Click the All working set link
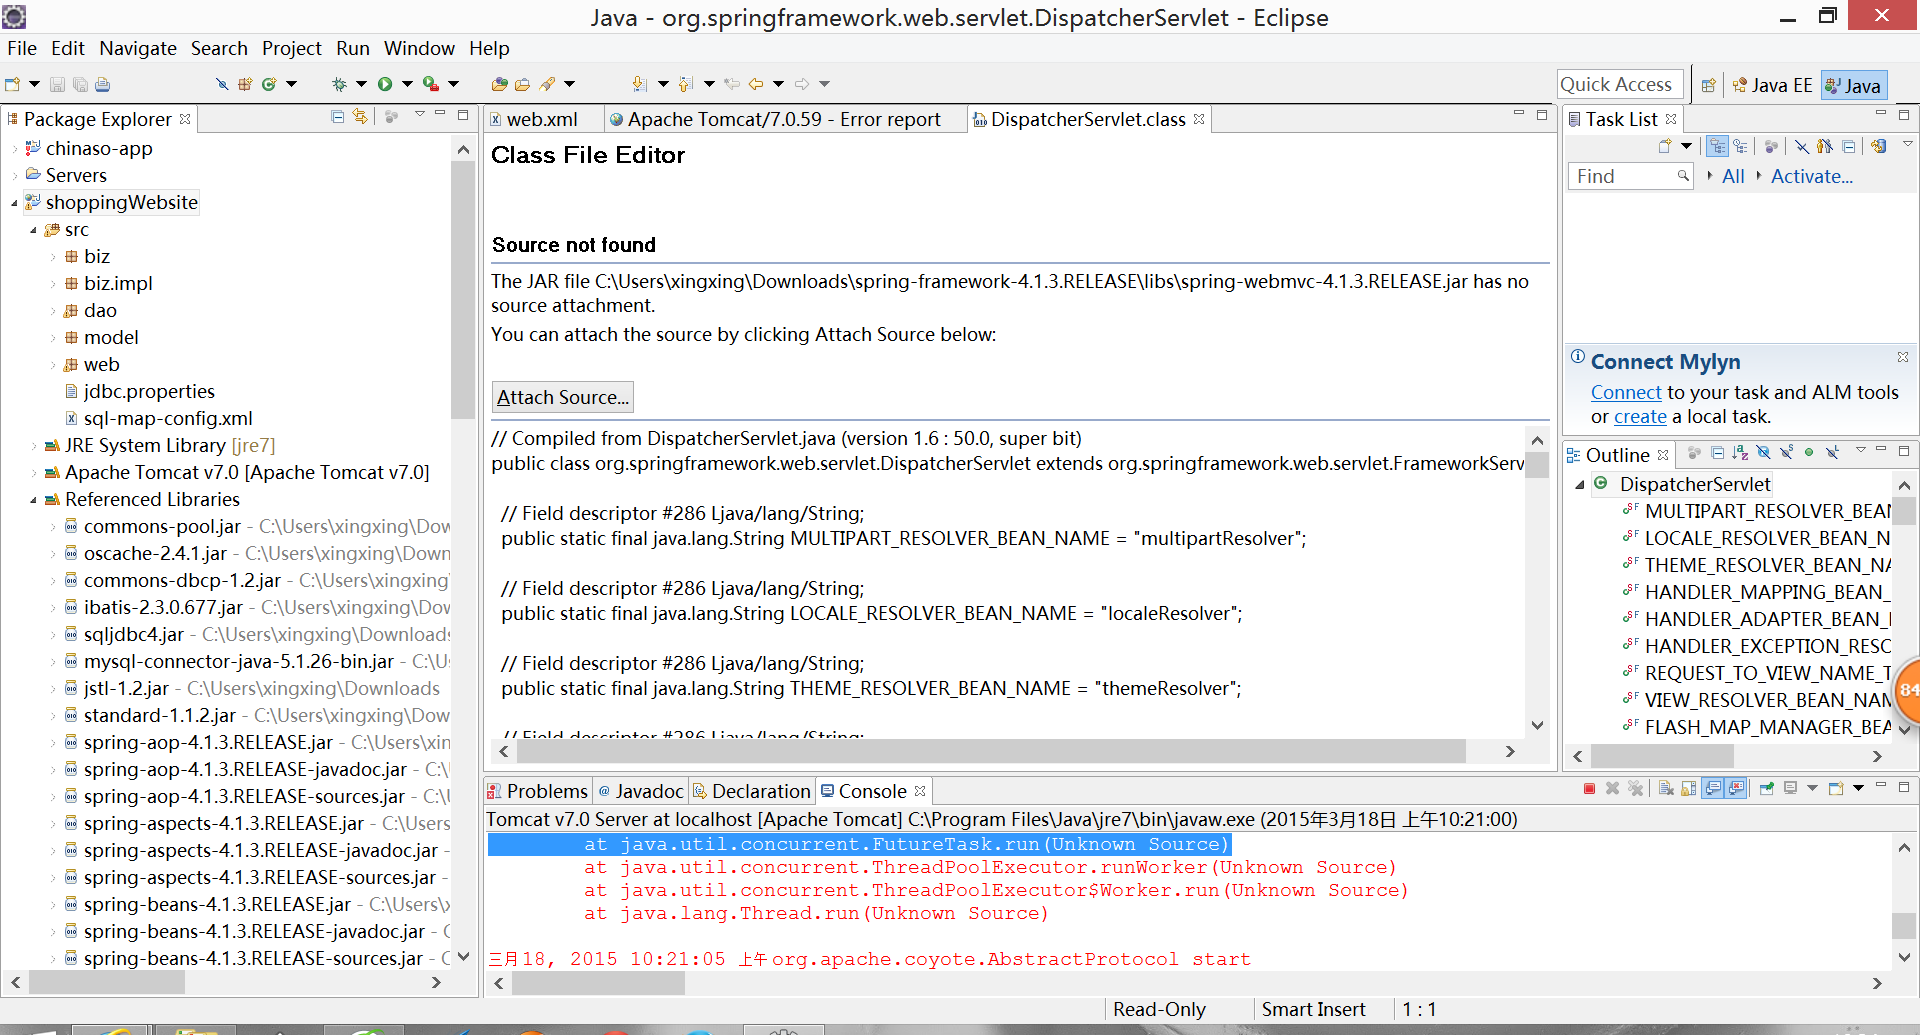Viewport: 1920px width, 1035px height. [1733, 176]
